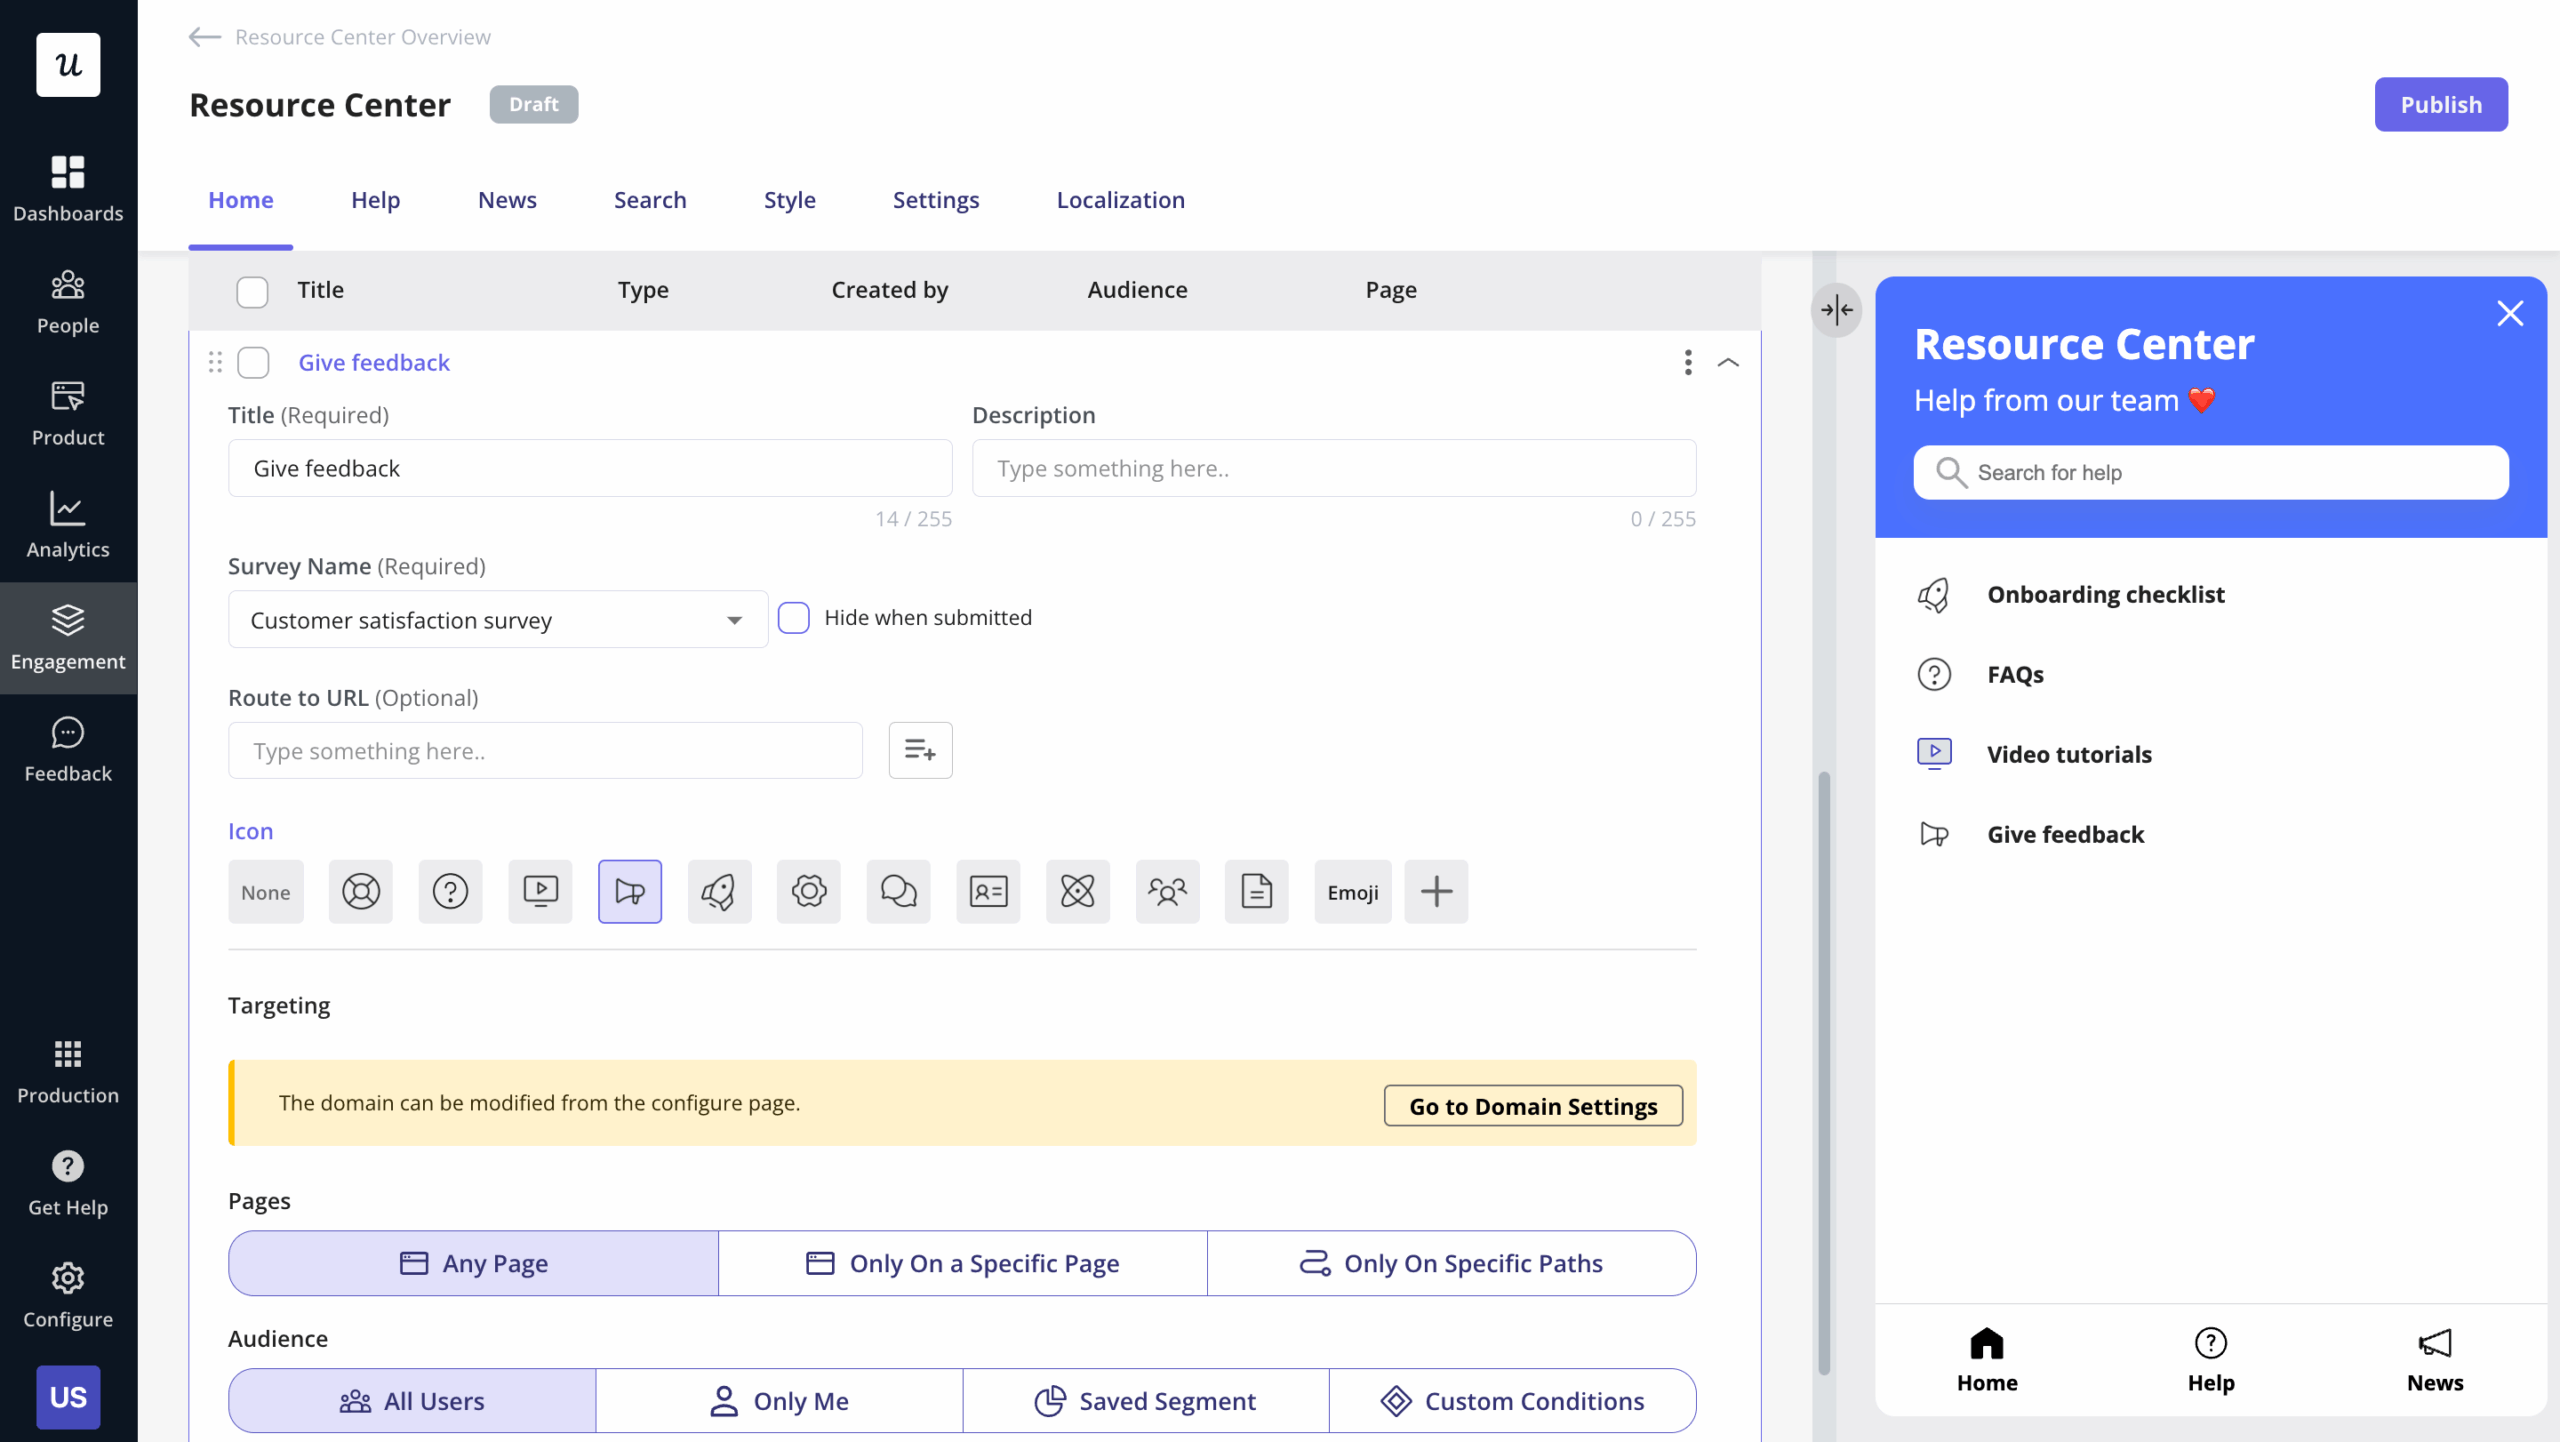This screenshot has width=2560, height=1442.
Task: Open the Feedback section in the sidebar
Action: (x=67, y=750)
